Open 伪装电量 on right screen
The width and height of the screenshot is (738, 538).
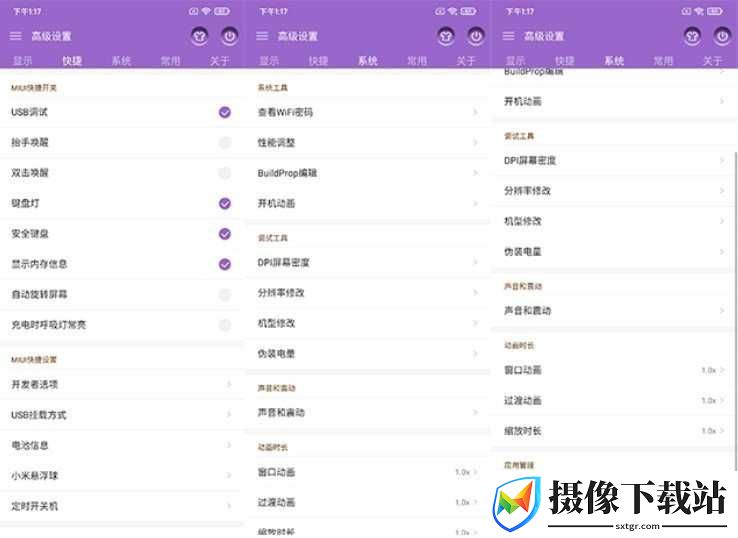[614, 251]
